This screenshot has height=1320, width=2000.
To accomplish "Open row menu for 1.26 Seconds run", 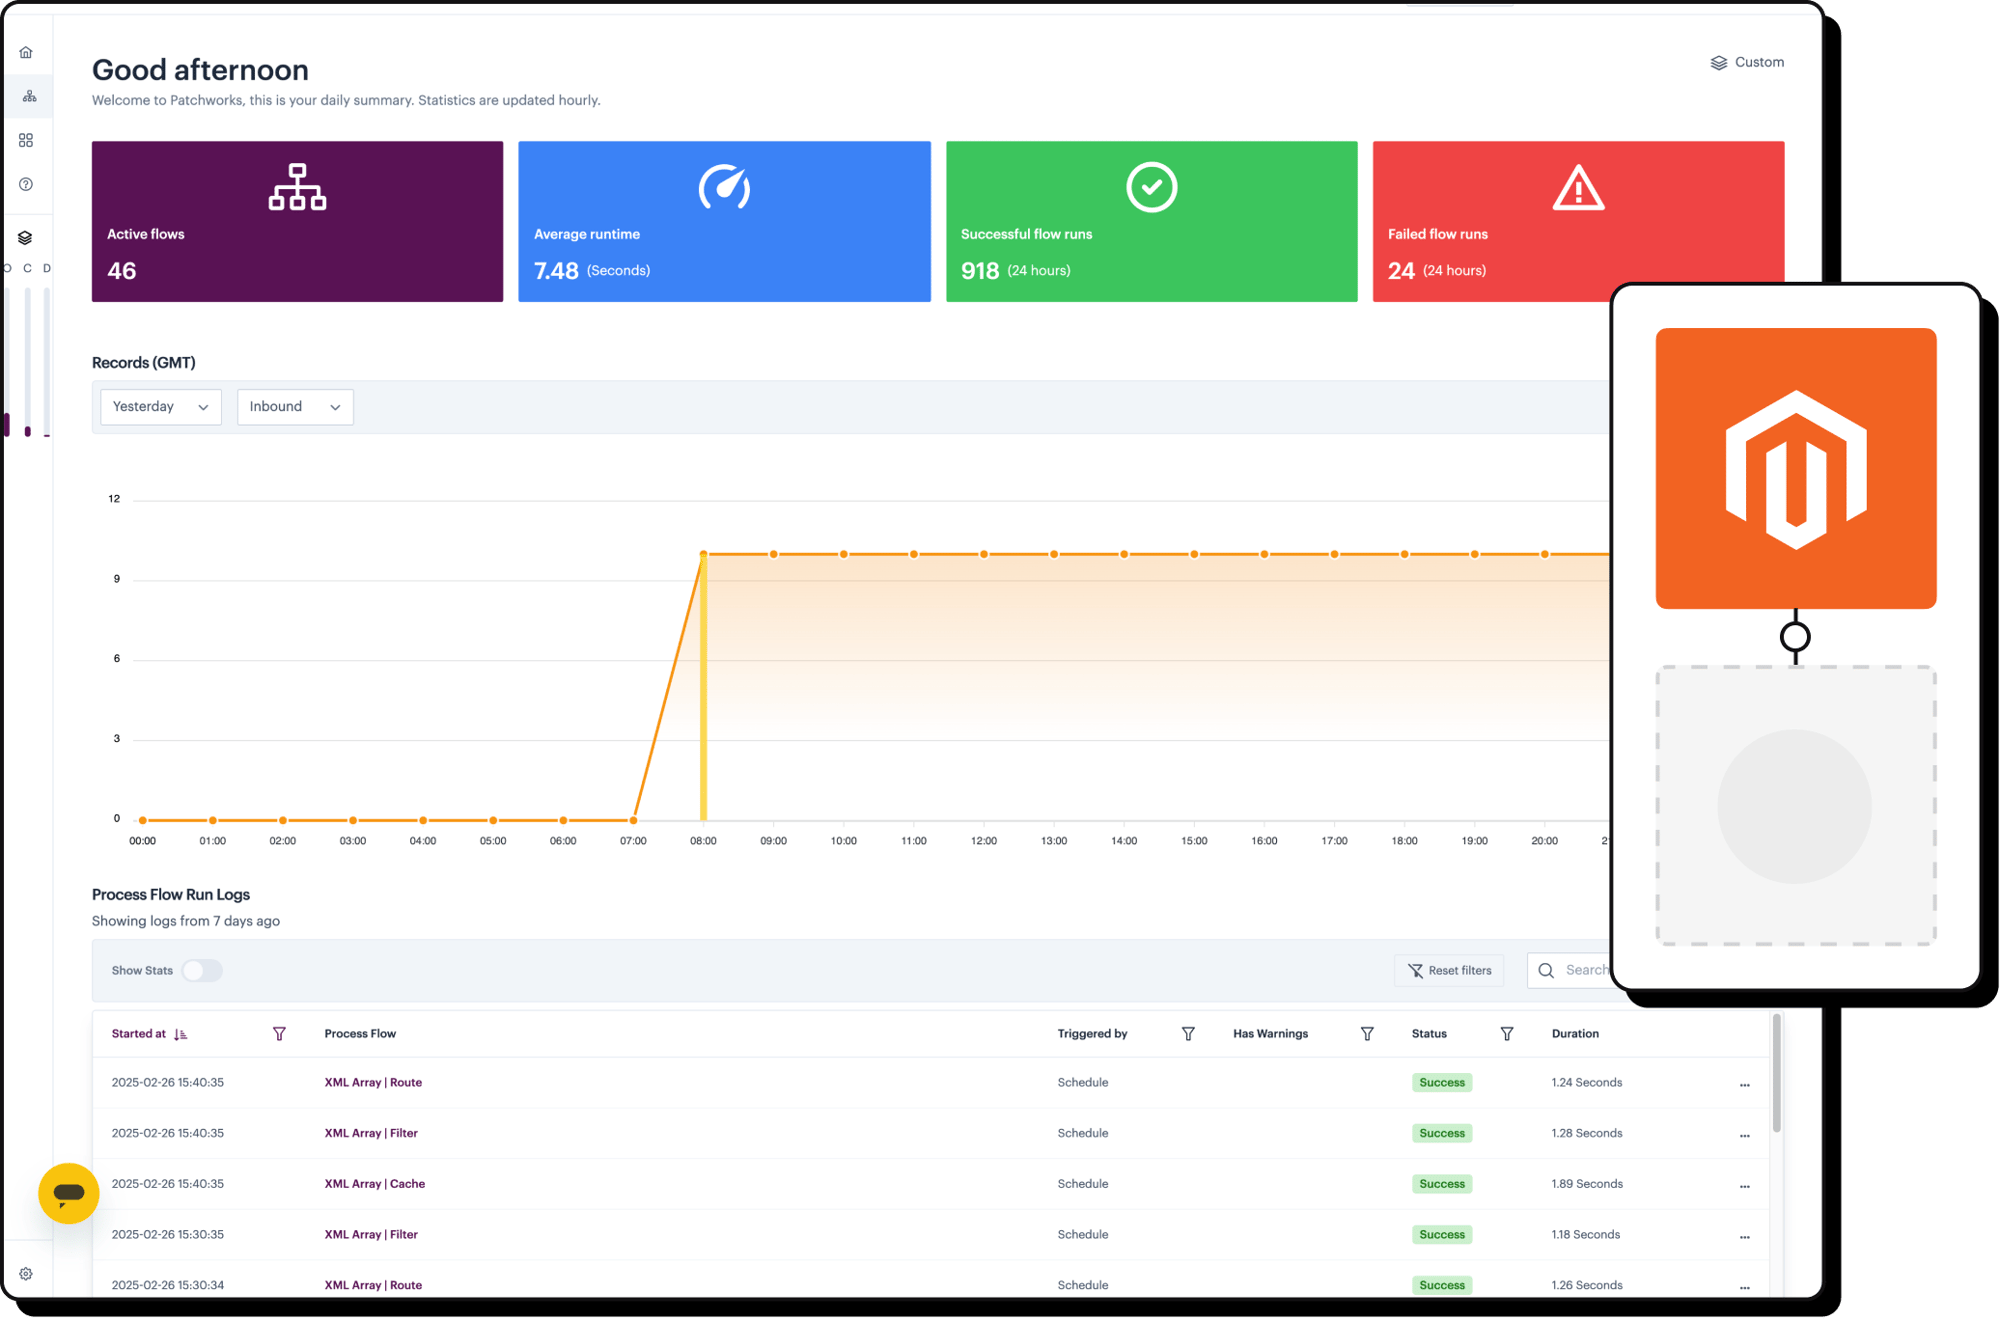I will 1744,1288.
